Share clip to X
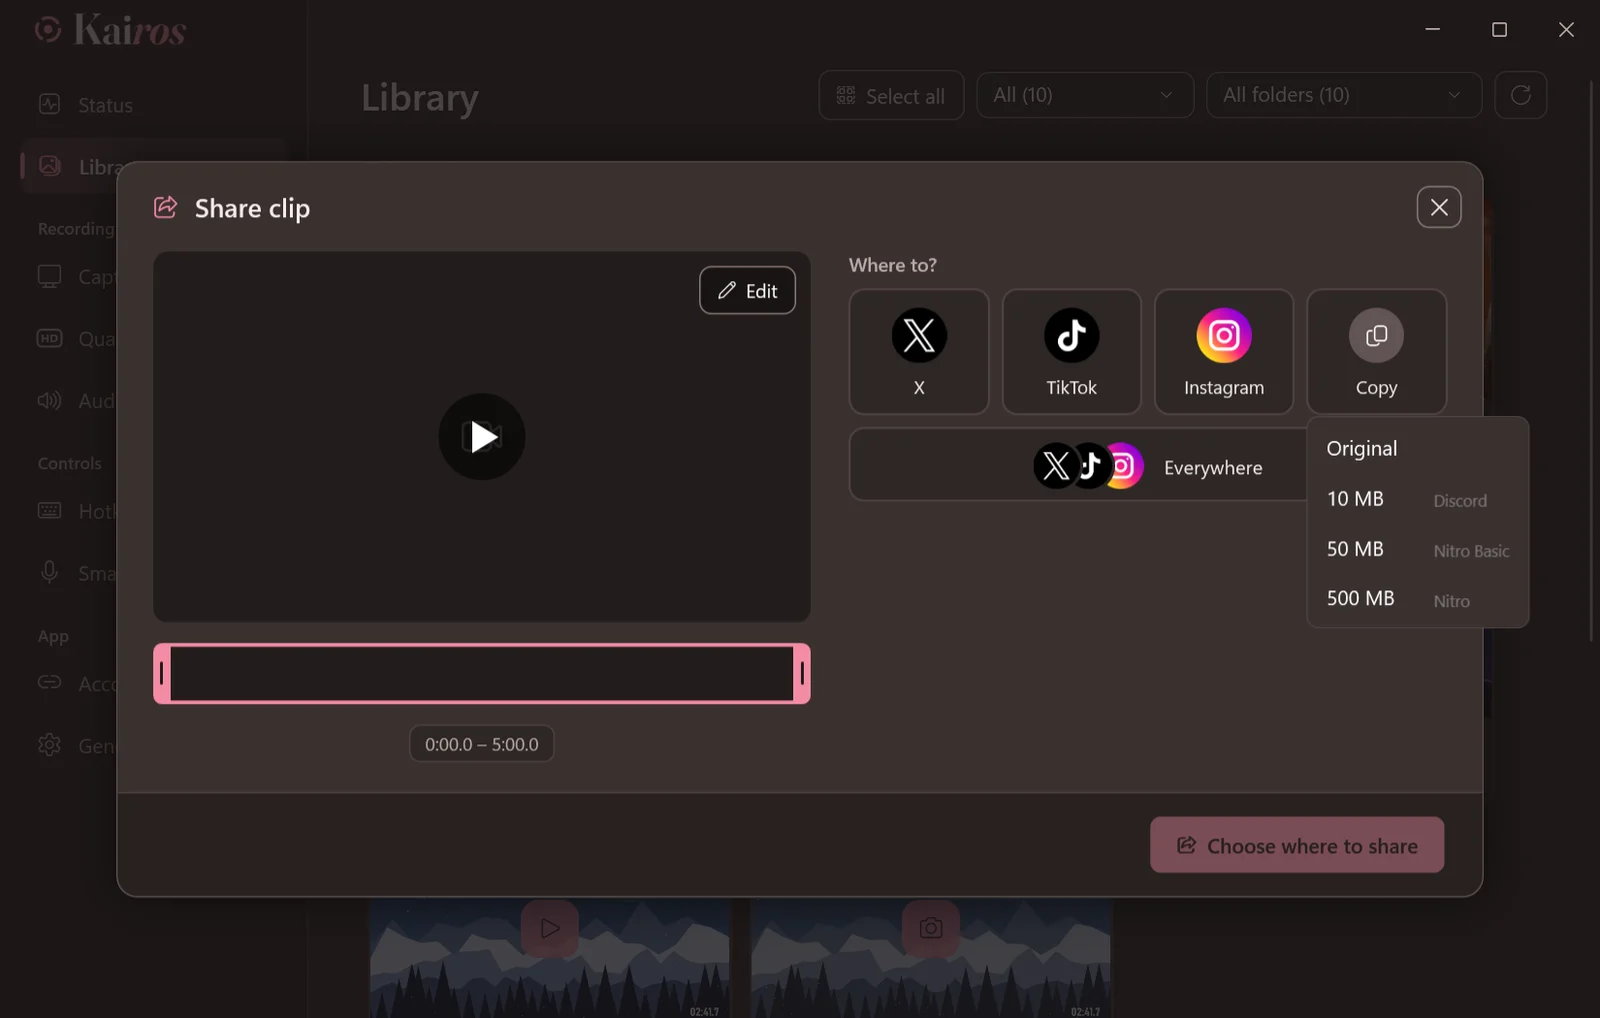The width and height of the screenshot is (1600, 1018). tap(918, 351)
